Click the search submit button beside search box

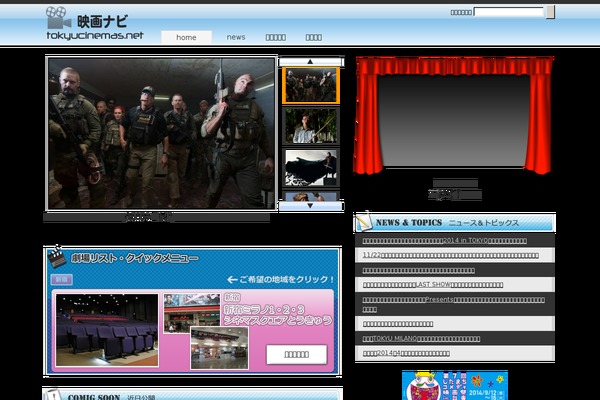pyautogui.click(x=550, y=12)
